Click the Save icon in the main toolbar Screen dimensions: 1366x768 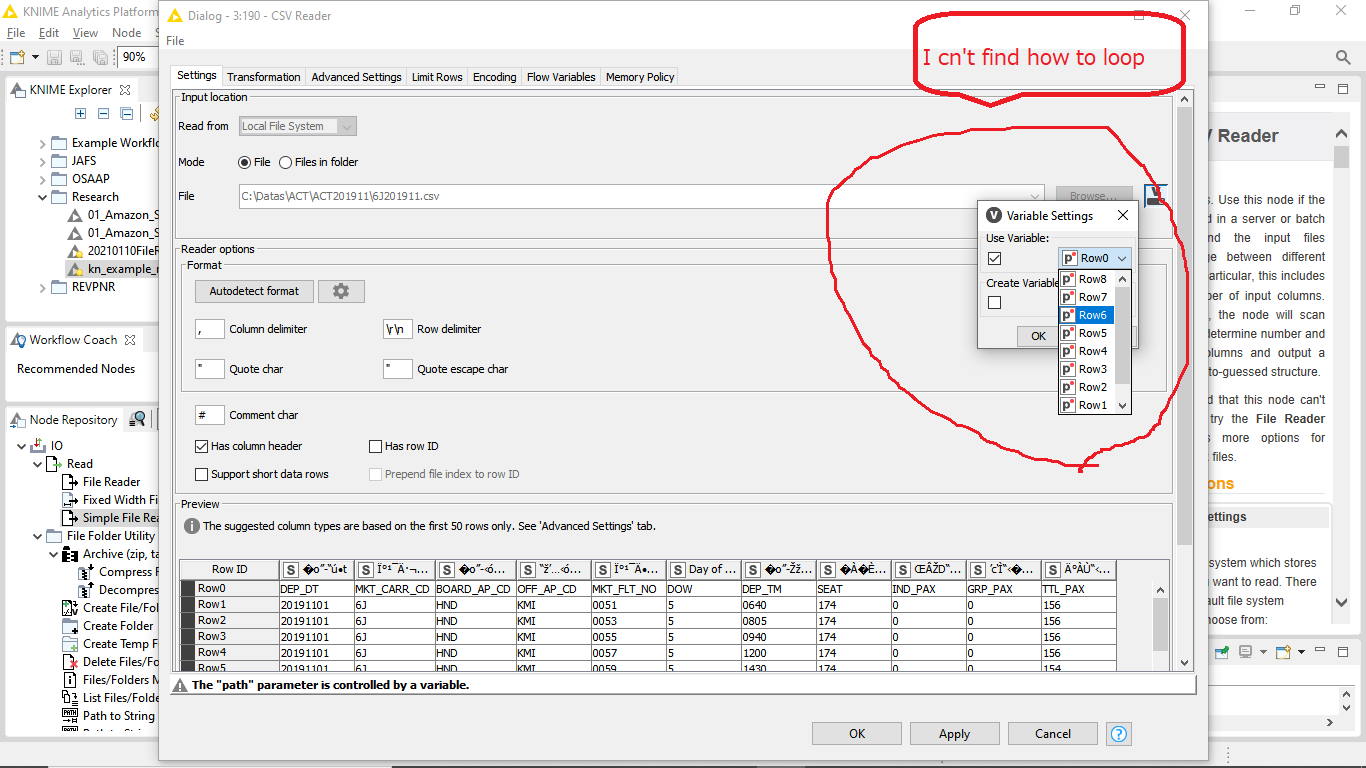click(x=54, y=58)
